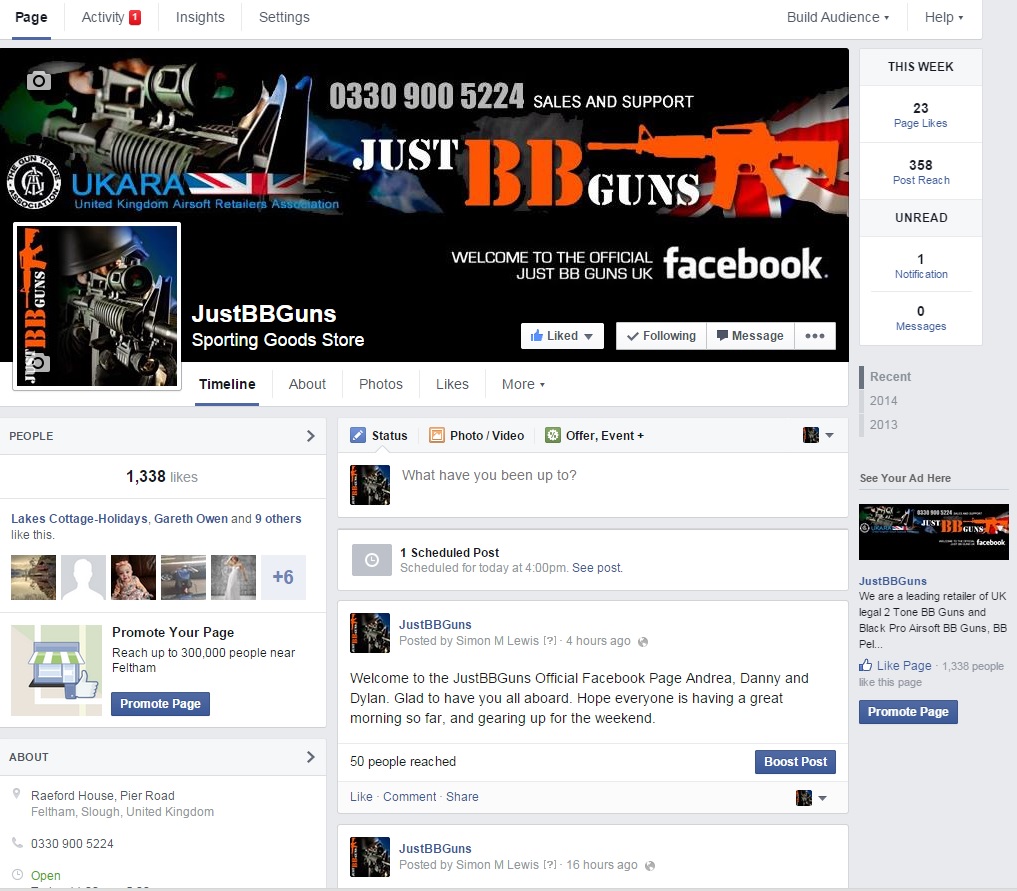This screenshot has height=891, width=1017.
Task: Open the Photos tab
Action: point(380,384)
